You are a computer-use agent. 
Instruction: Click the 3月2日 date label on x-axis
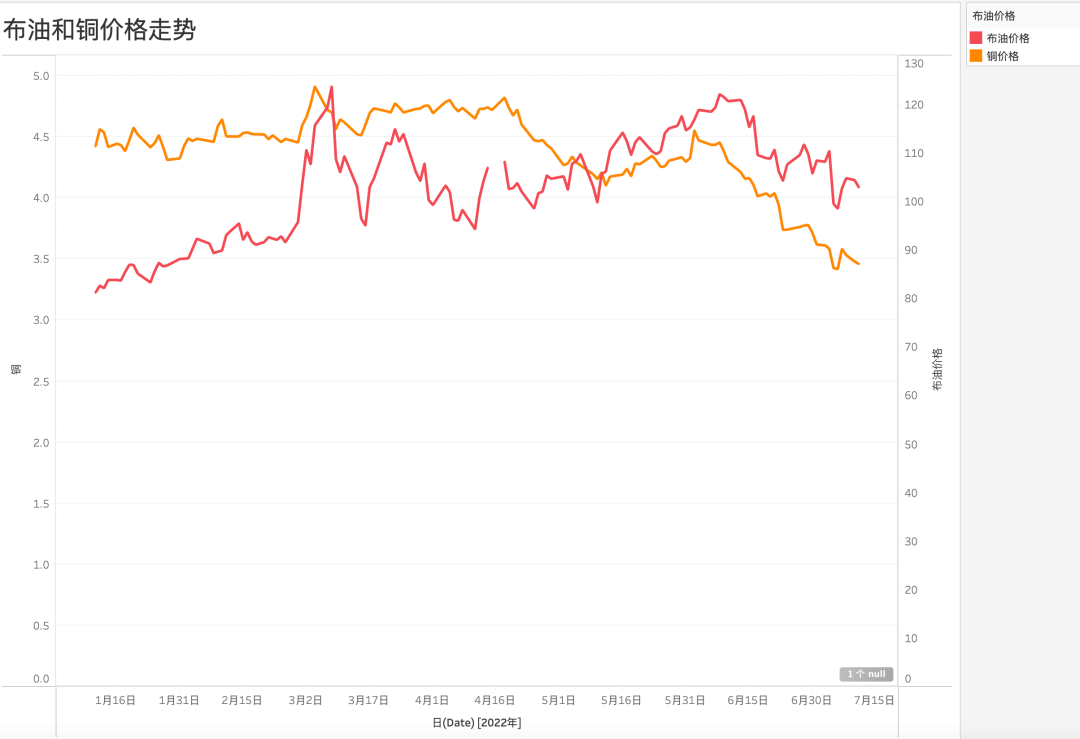click(306, 700)
